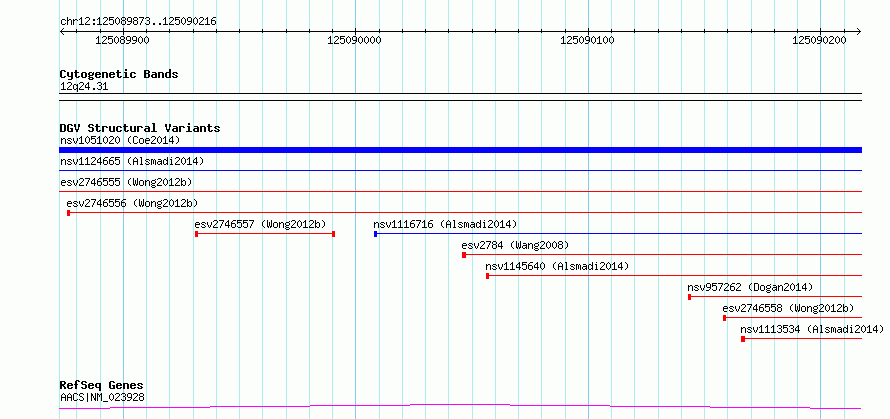This screenshot has height=419, width=890.
Task: Open the nsv957262 (Dogan2014) variant label
Action: [x=750, y=287]
